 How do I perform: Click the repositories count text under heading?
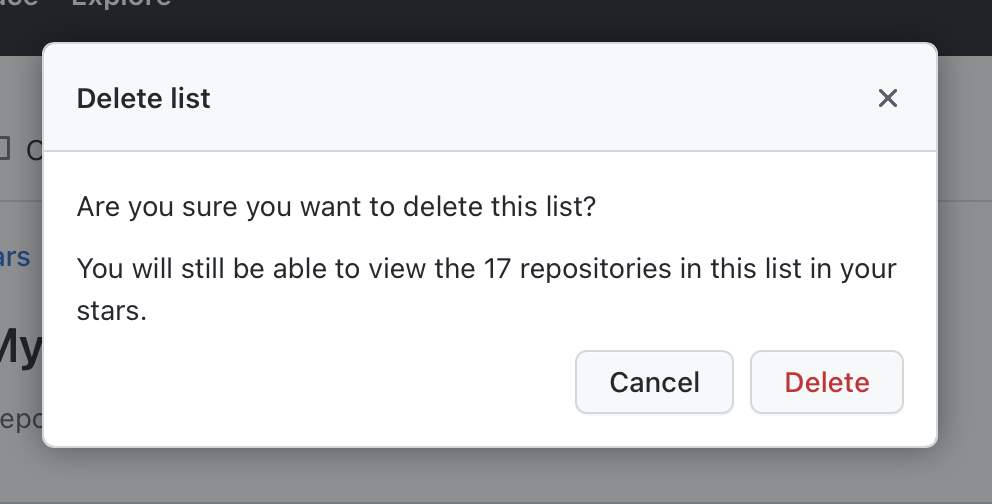[20, 418]
